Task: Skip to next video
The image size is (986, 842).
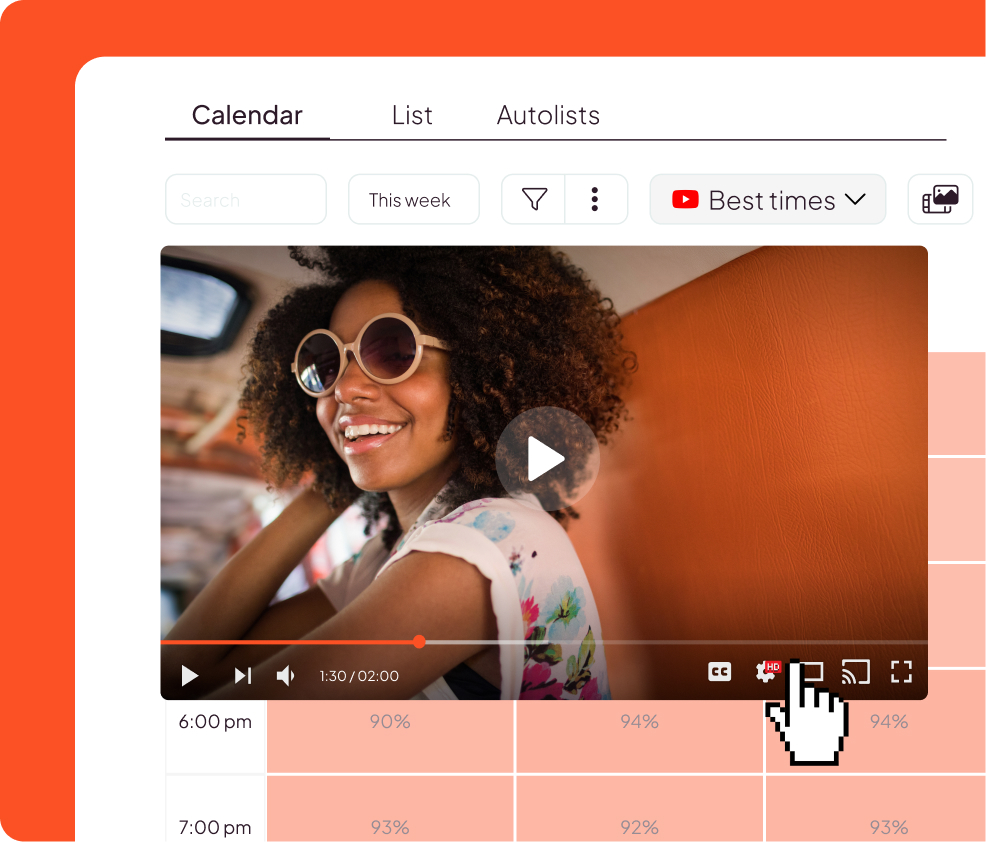Action: click(243, 676)
